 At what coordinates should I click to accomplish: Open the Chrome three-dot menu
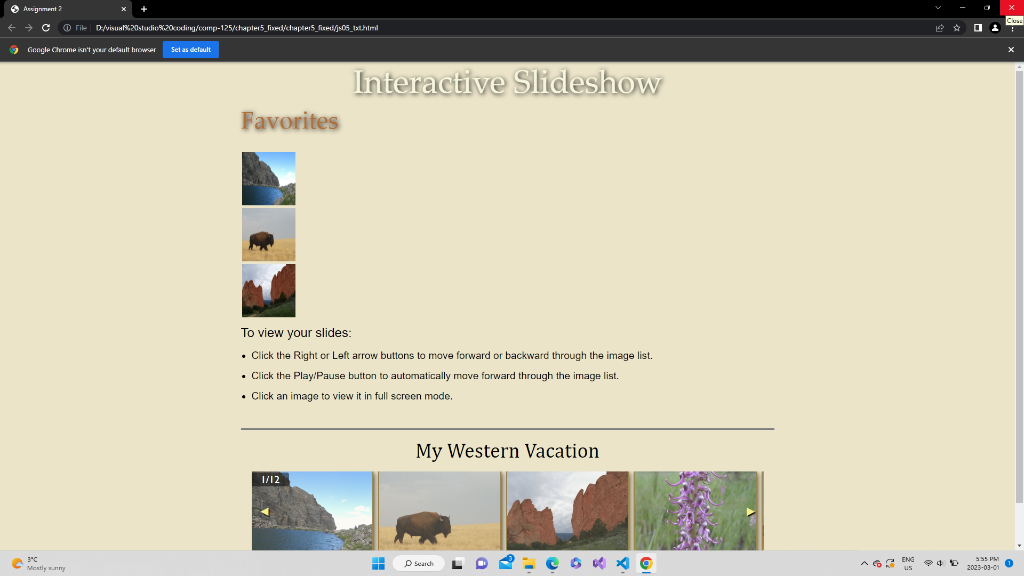pyautogui.click(x=1012, y=29)
